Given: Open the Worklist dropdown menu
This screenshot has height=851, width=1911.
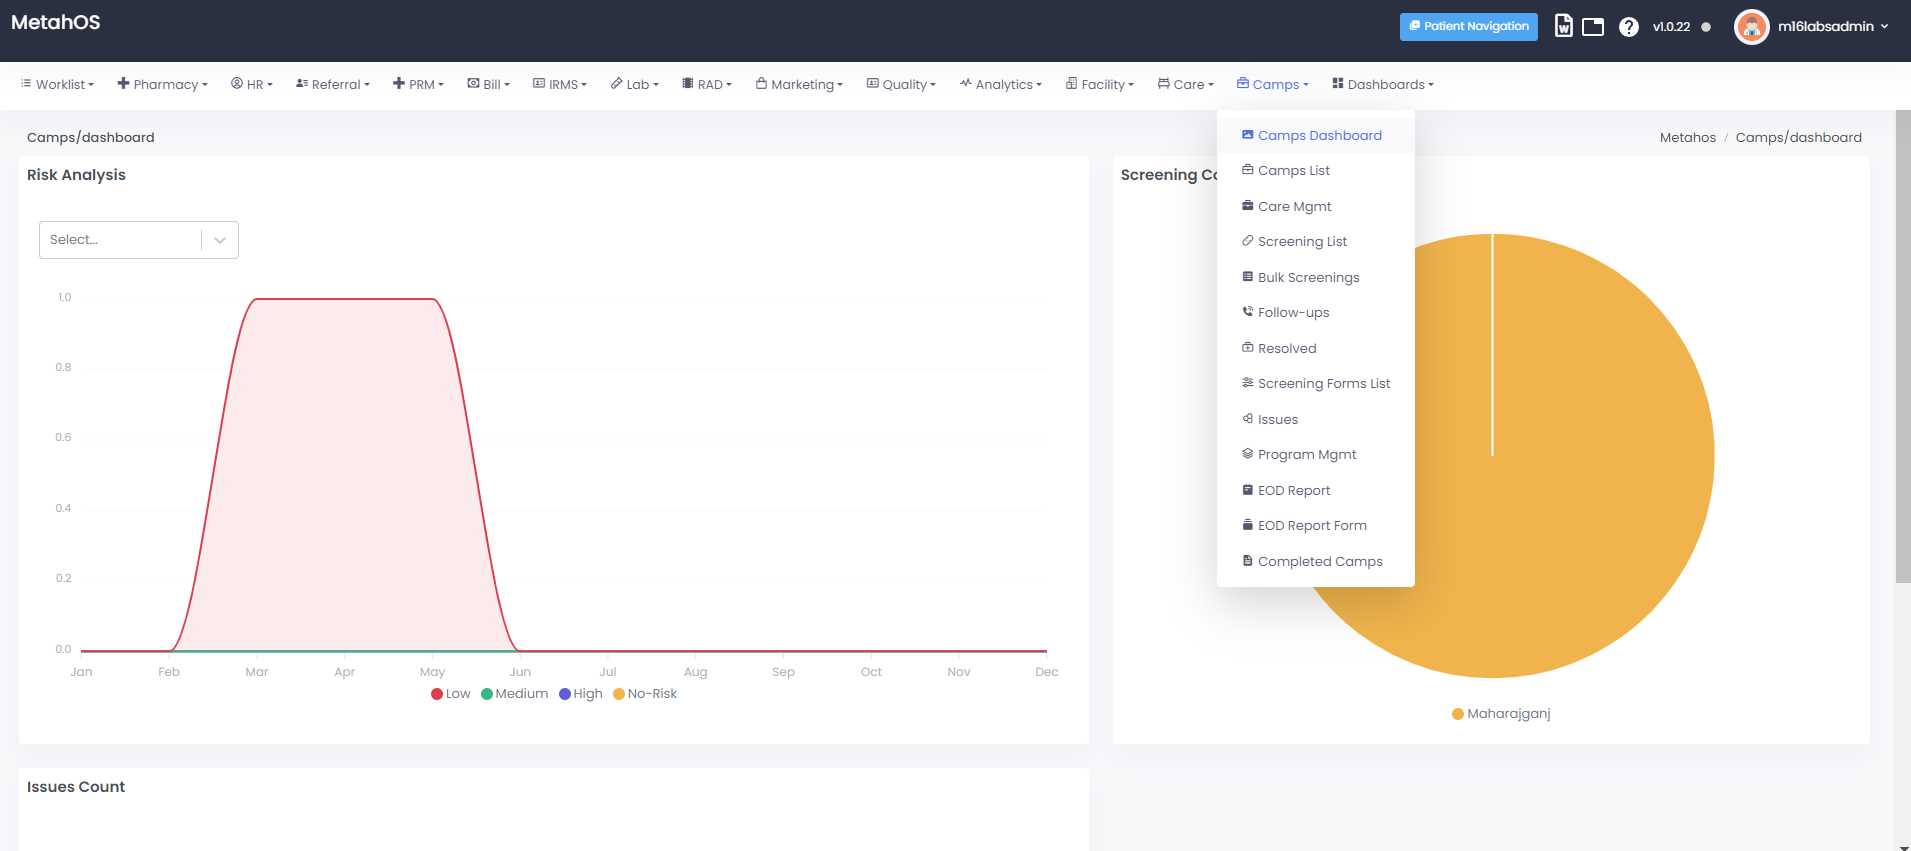Looking at the screenshot, I should 58,84.
